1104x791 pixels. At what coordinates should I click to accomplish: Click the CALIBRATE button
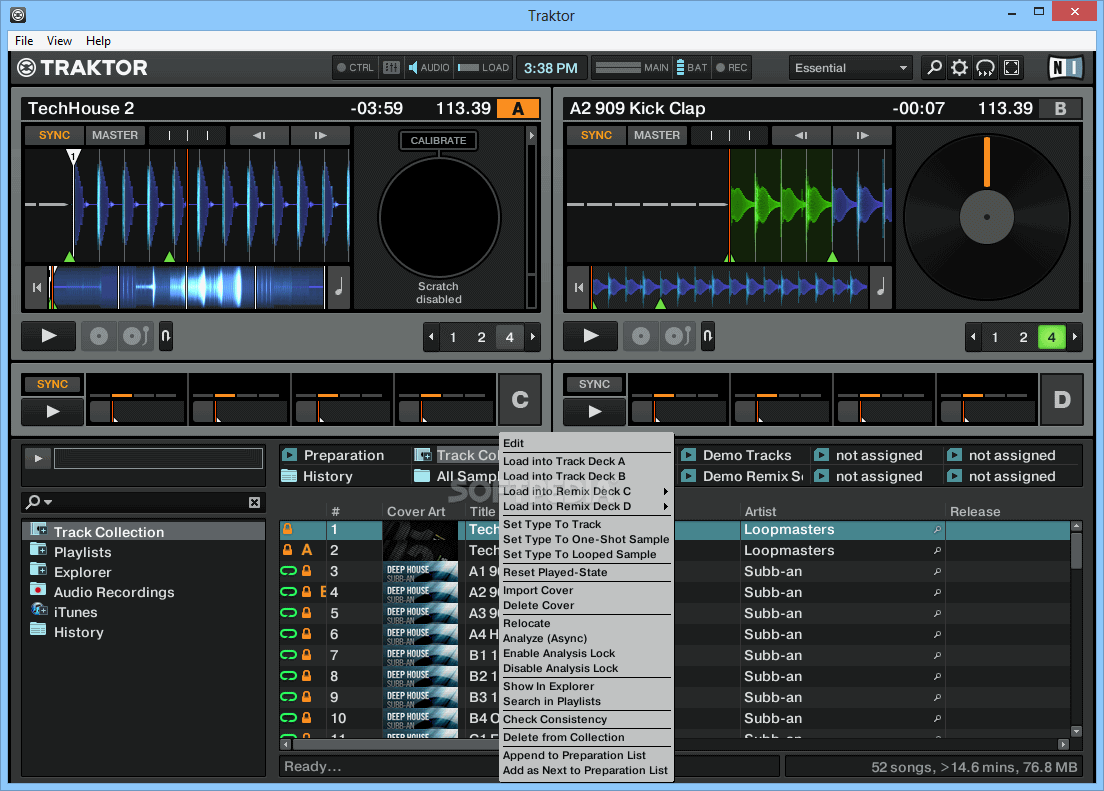[x=438, y=140]
